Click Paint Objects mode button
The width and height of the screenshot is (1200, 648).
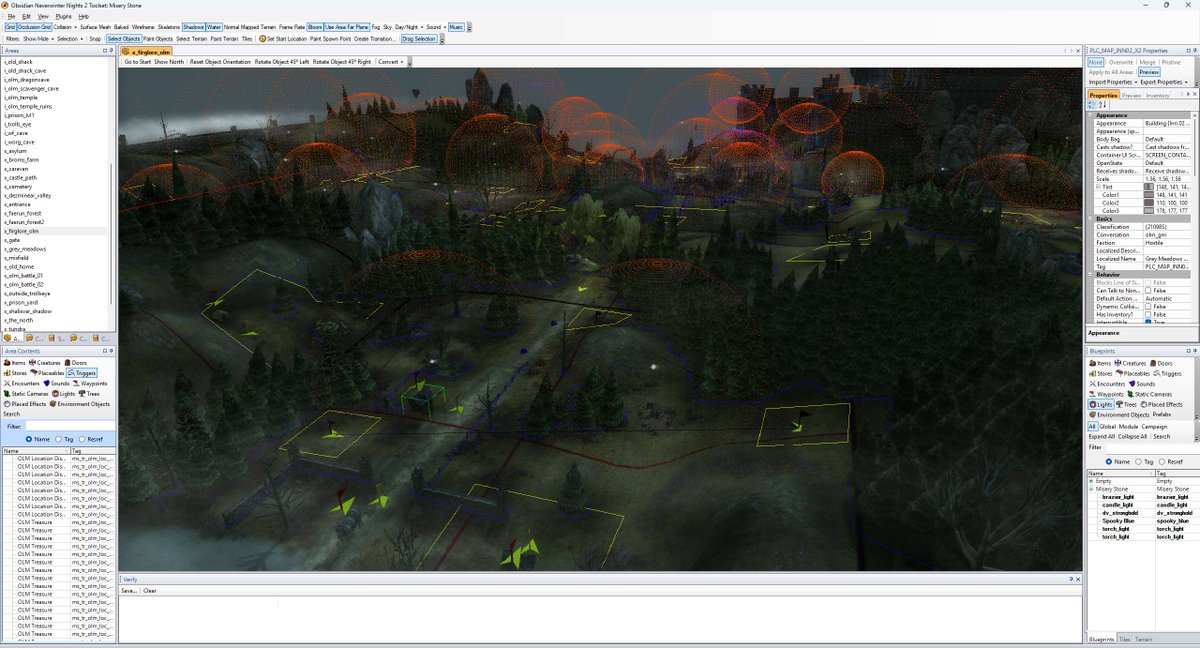[158, 38]
